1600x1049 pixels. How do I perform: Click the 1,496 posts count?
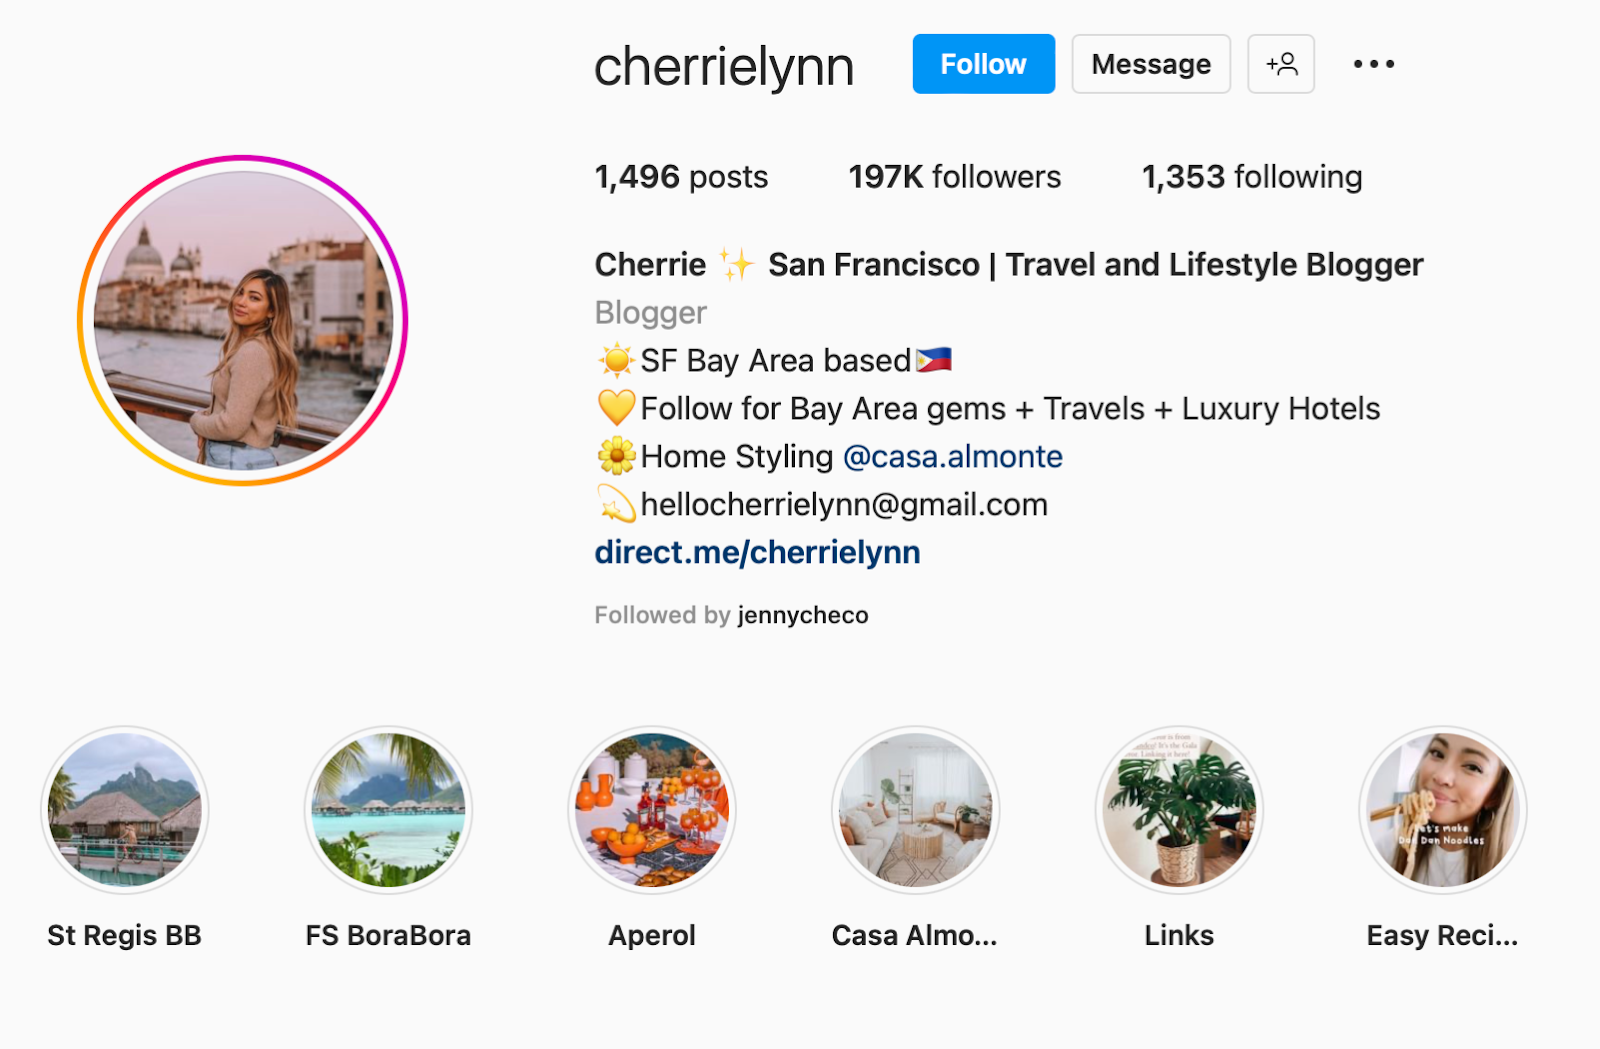pyautogui.click(x=681, y=177)
